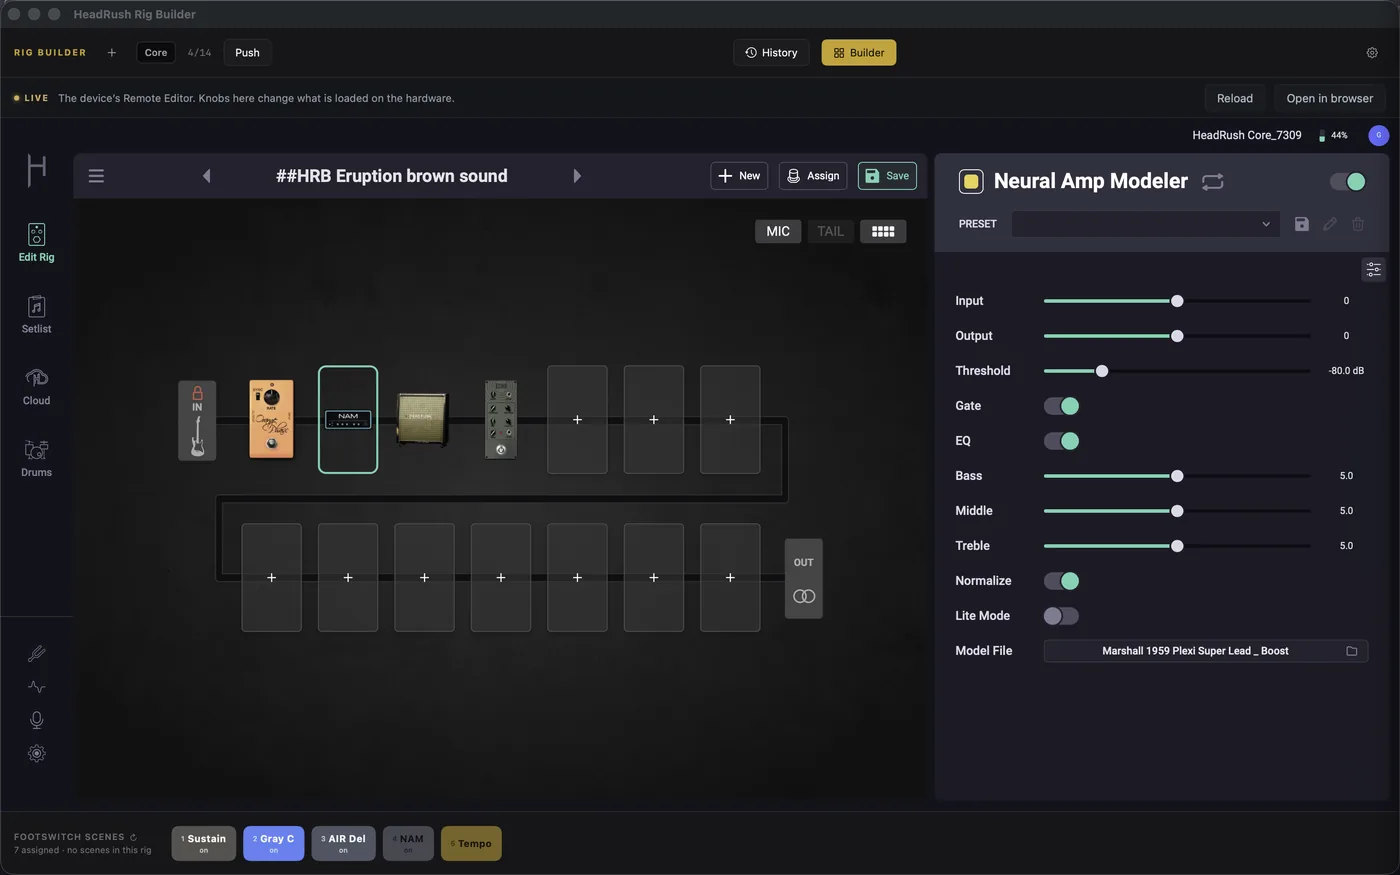Switch to the Builder view
Image resolution: width=1400 pixels, height=875 pixels.
[x=858, y=53]
